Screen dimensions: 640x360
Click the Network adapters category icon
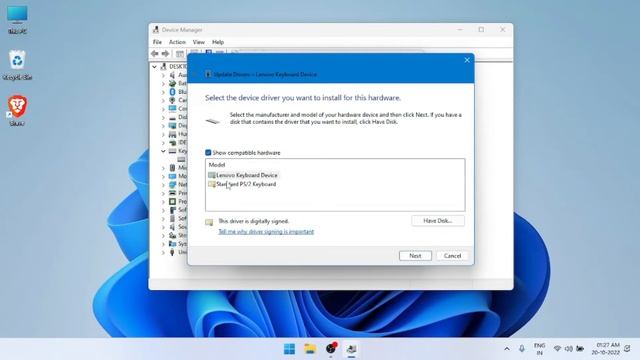coord(172,184)
